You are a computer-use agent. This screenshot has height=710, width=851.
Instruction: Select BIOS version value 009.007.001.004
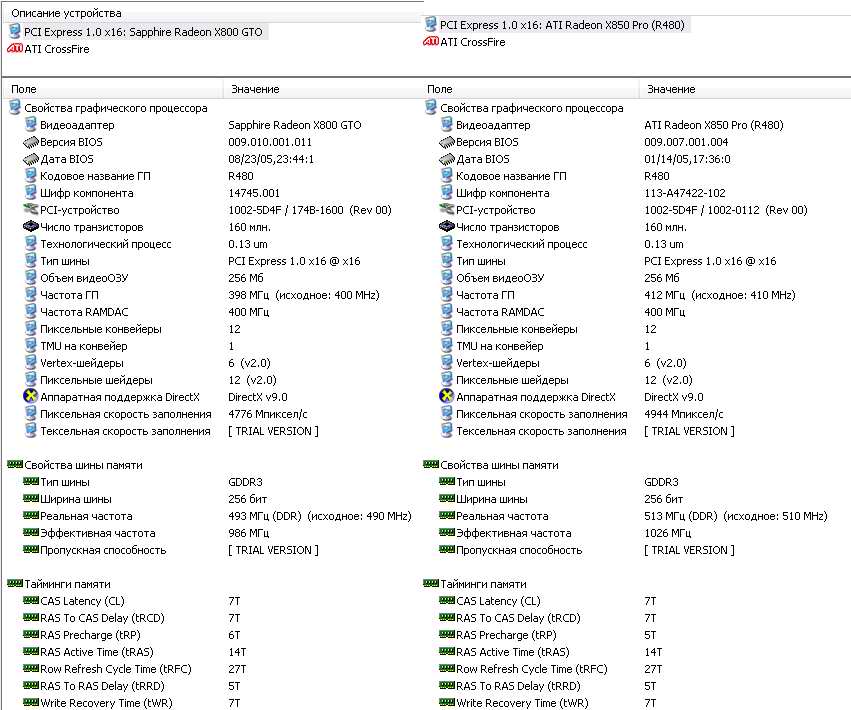coord(686,142)
